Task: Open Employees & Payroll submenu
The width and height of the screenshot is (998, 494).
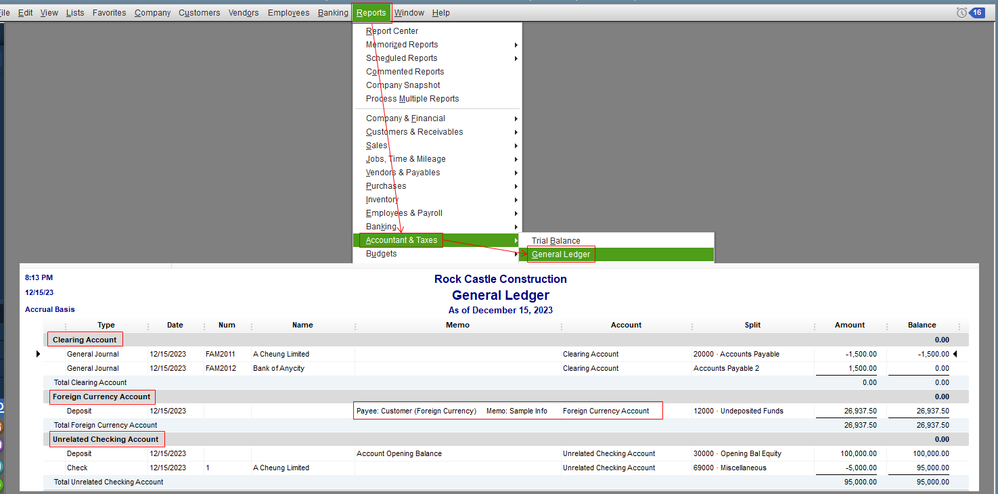Action: point(438,213)
